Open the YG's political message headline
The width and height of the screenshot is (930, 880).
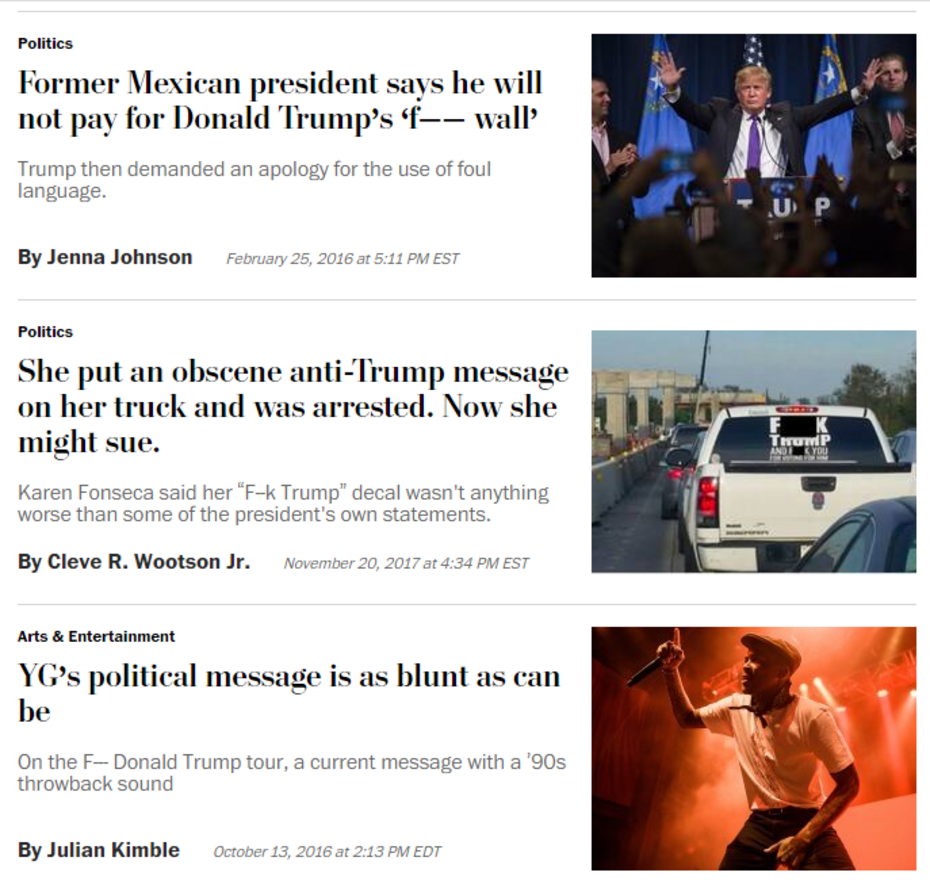click(x=289, y=693)
